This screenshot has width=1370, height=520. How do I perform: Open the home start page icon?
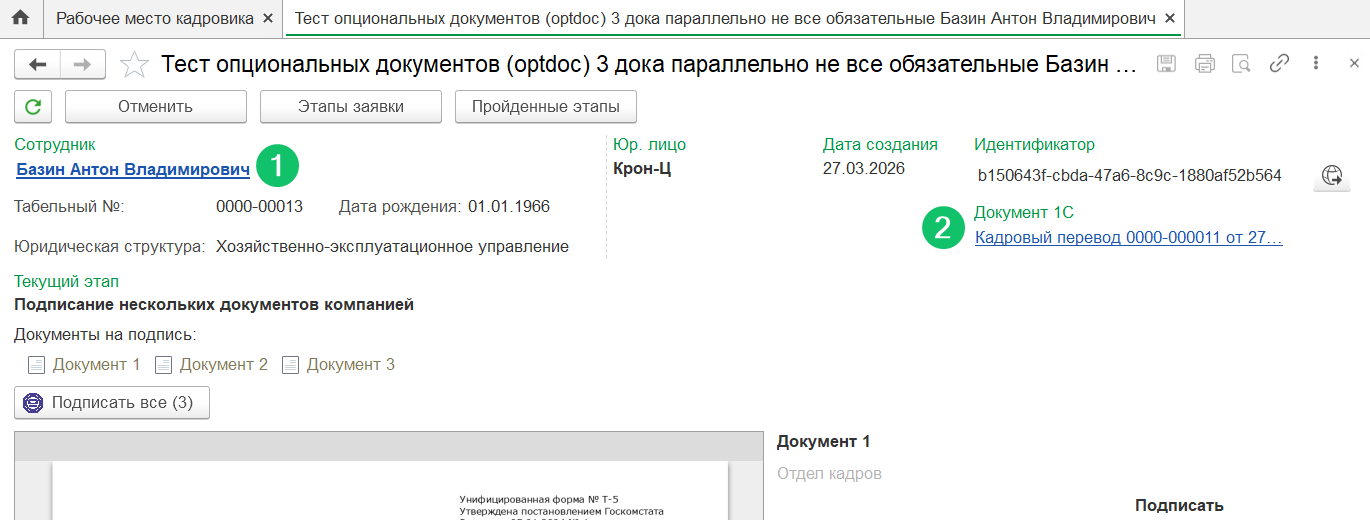click(20, 18)
